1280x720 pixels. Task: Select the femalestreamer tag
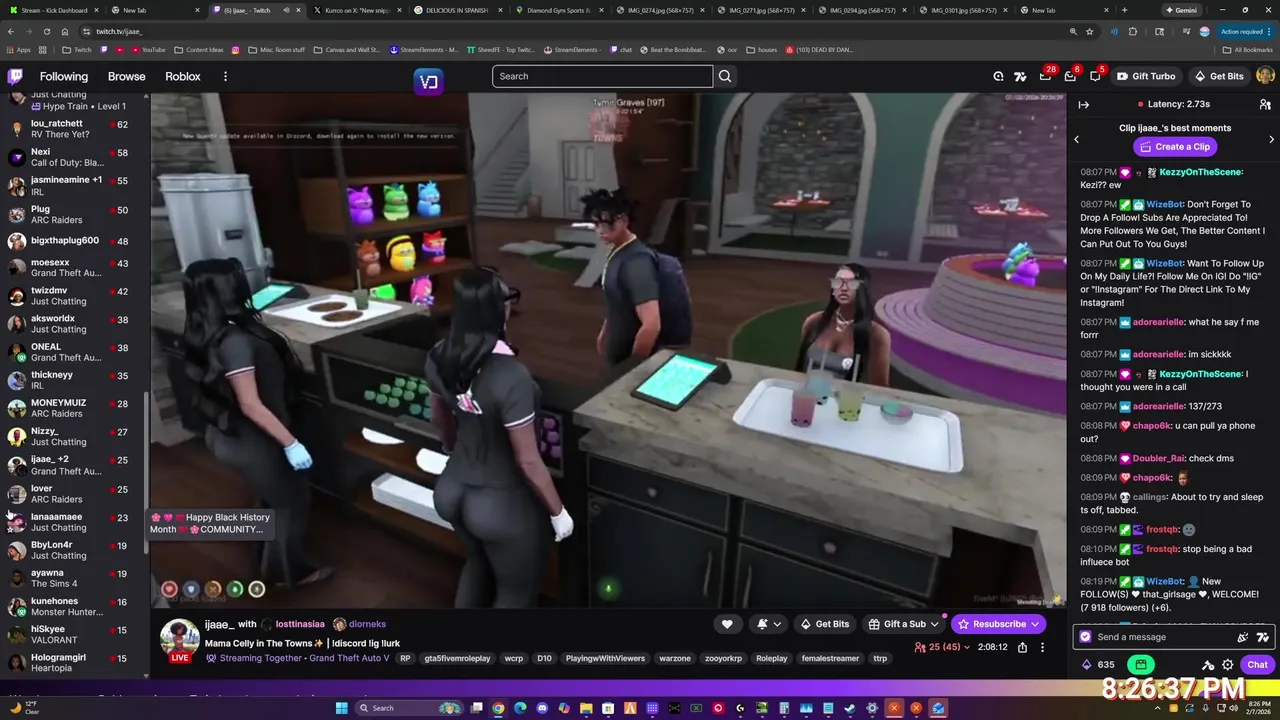coord(830,659)
